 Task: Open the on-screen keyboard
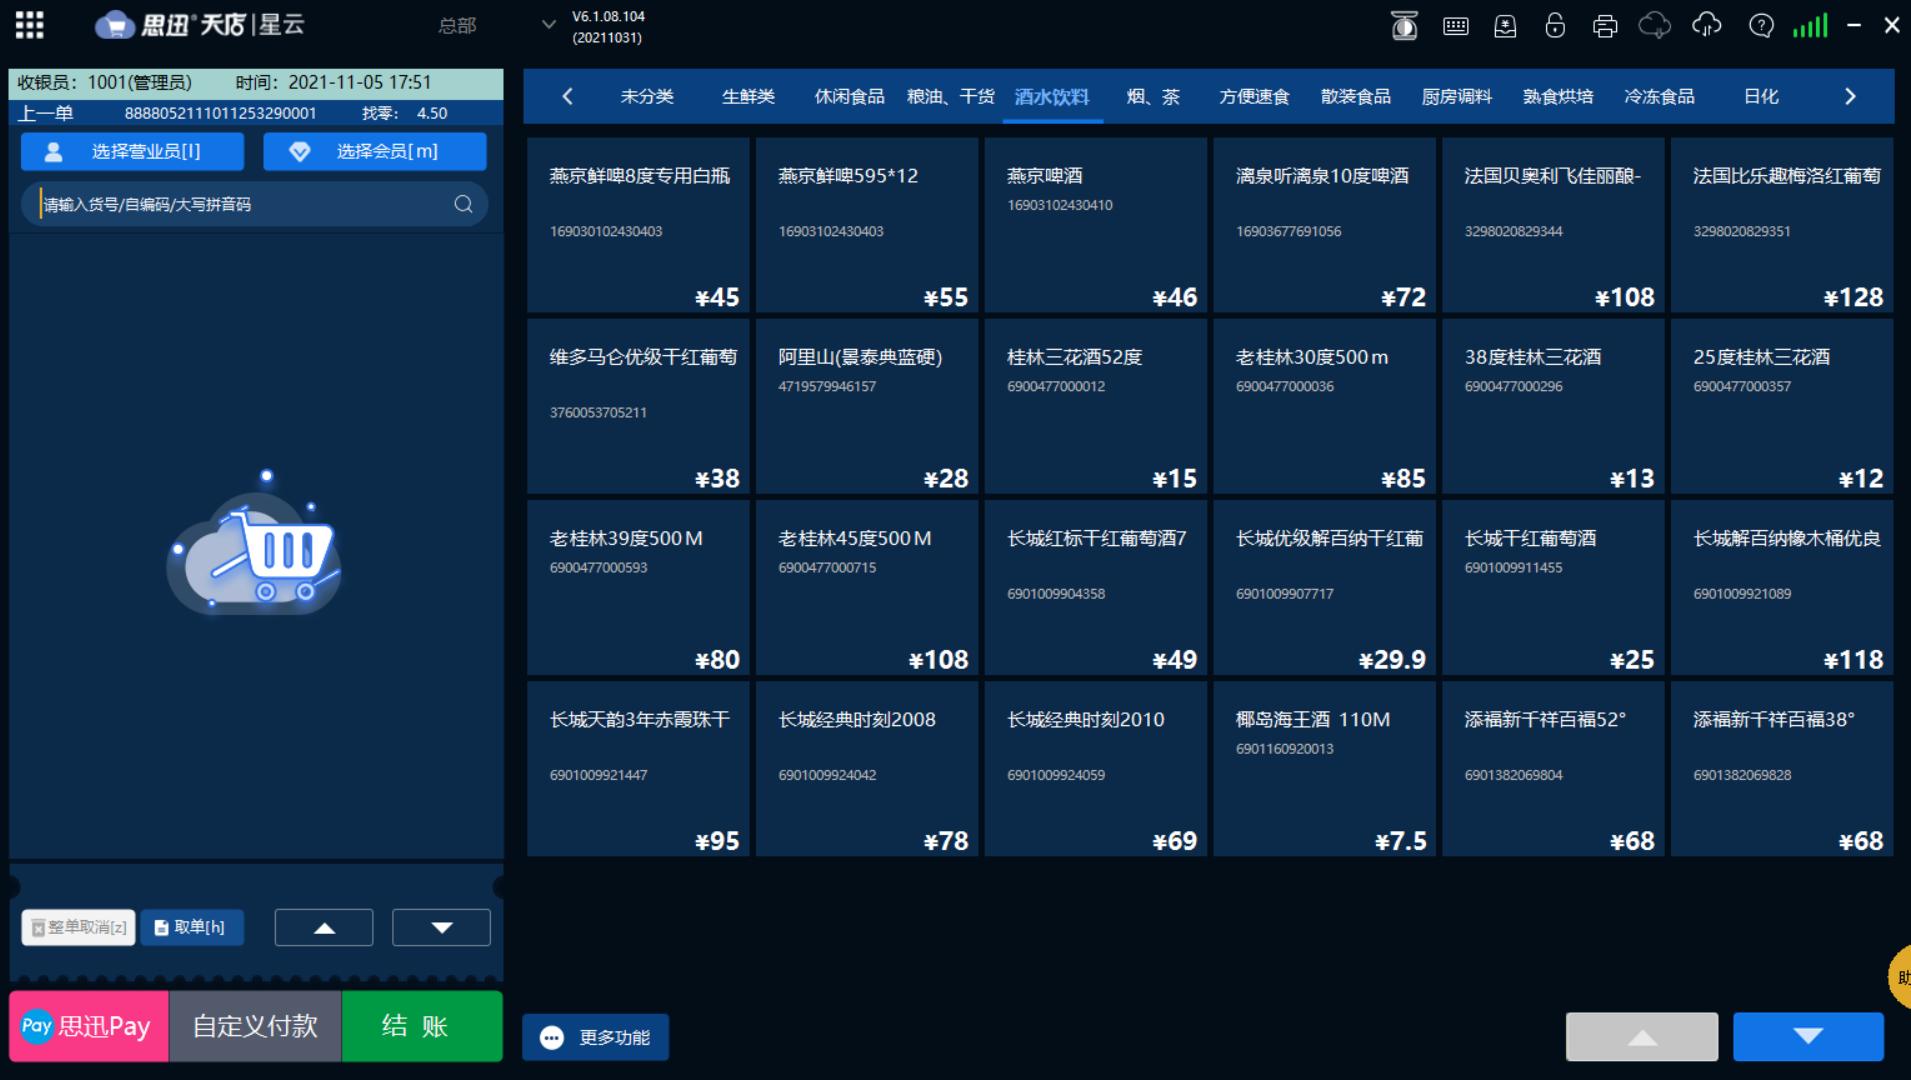coord(1455,25)
